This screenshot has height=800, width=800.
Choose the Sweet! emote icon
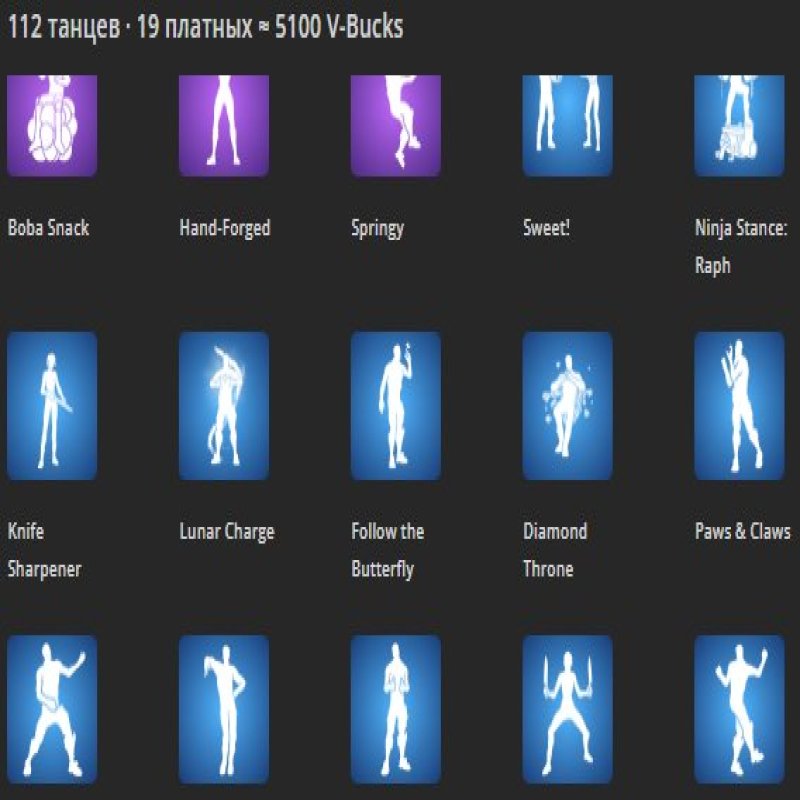(568, 125)
